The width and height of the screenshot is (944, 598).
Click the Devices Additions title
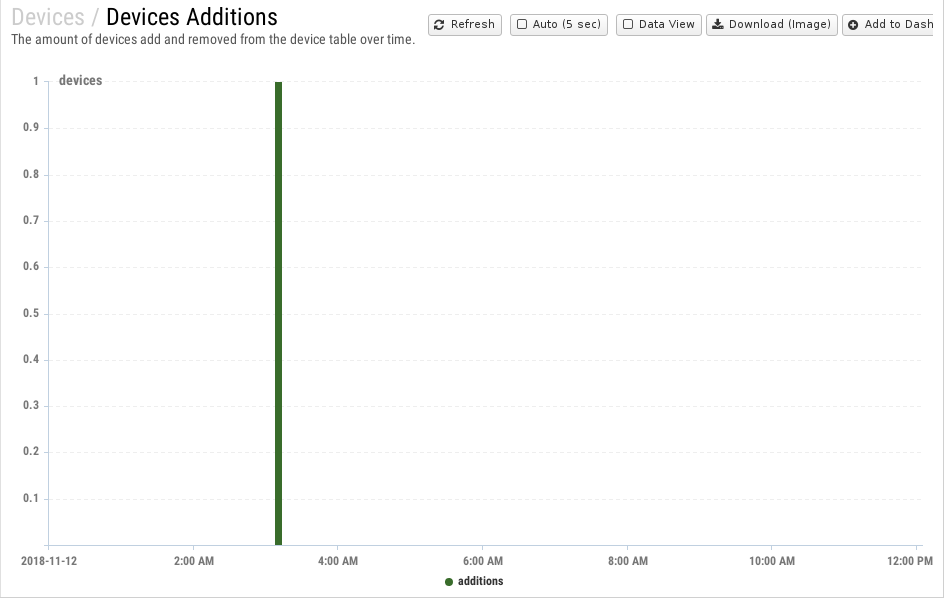click(x=192, y=17)
